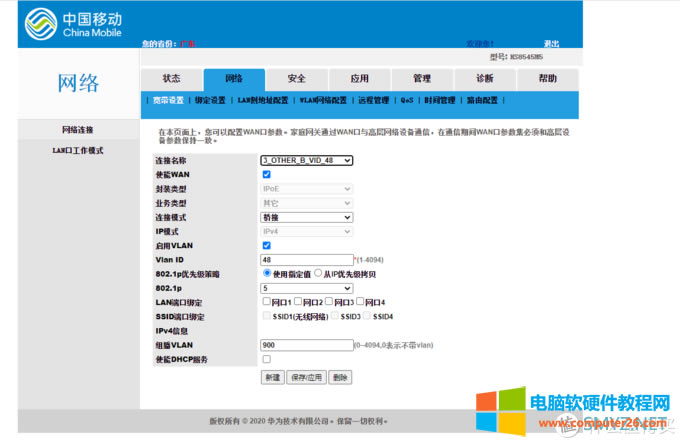The width and height of the screenshot is (680, 443).
Task: Toggle the 使能WAN checkbox
Action: (266, 175)
